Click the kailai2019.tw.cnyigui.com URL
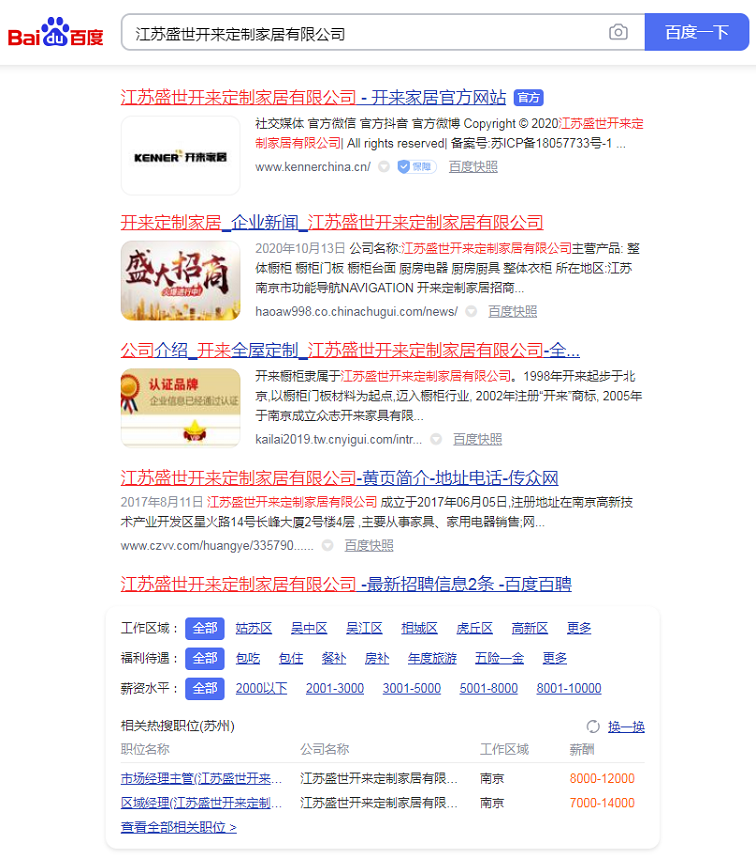Screen dimensions: 756x859 pos(339,439)
